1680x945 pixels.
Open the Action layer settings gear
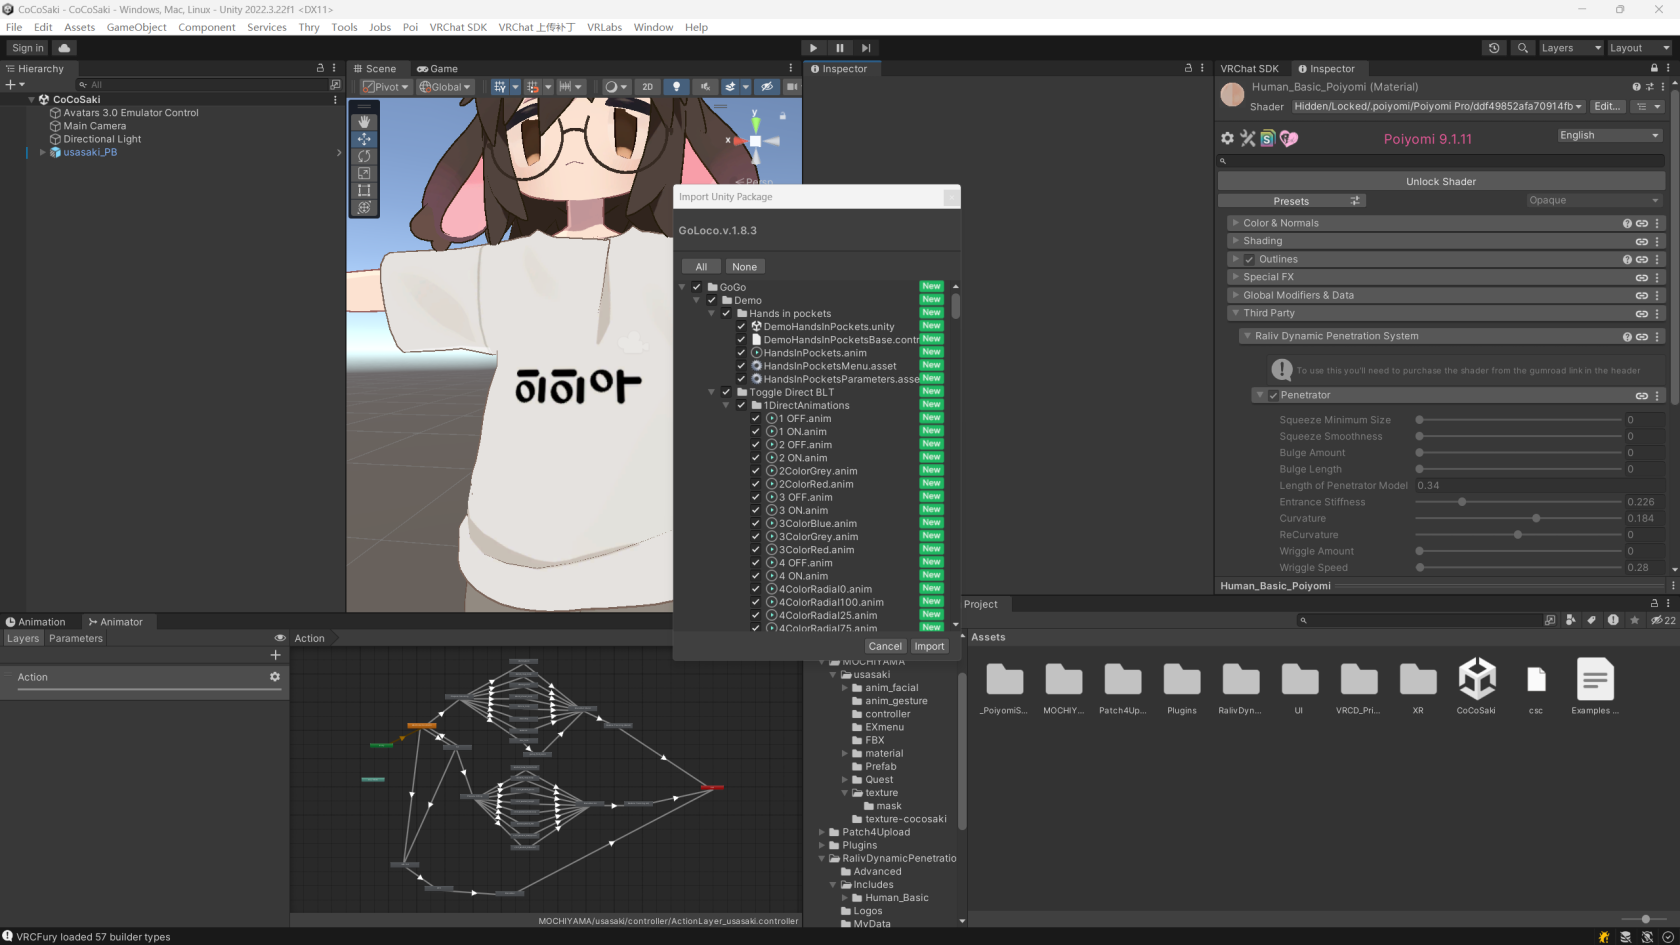[x=275, y=677]
